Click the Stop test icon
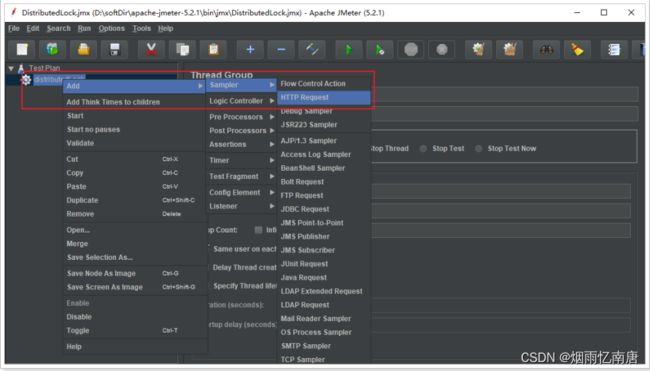This screenshot has width=650, height=371. [x=411, y=50]
